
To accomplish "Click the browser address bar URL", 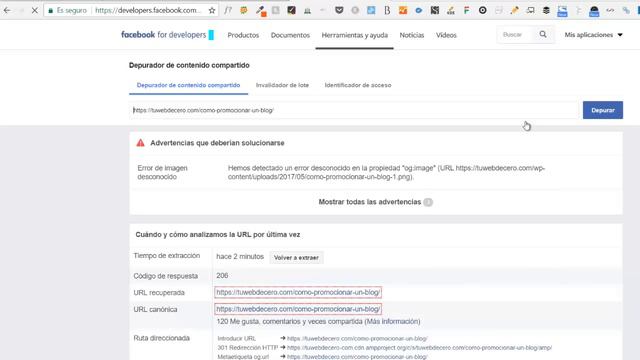I will [148, 11].
